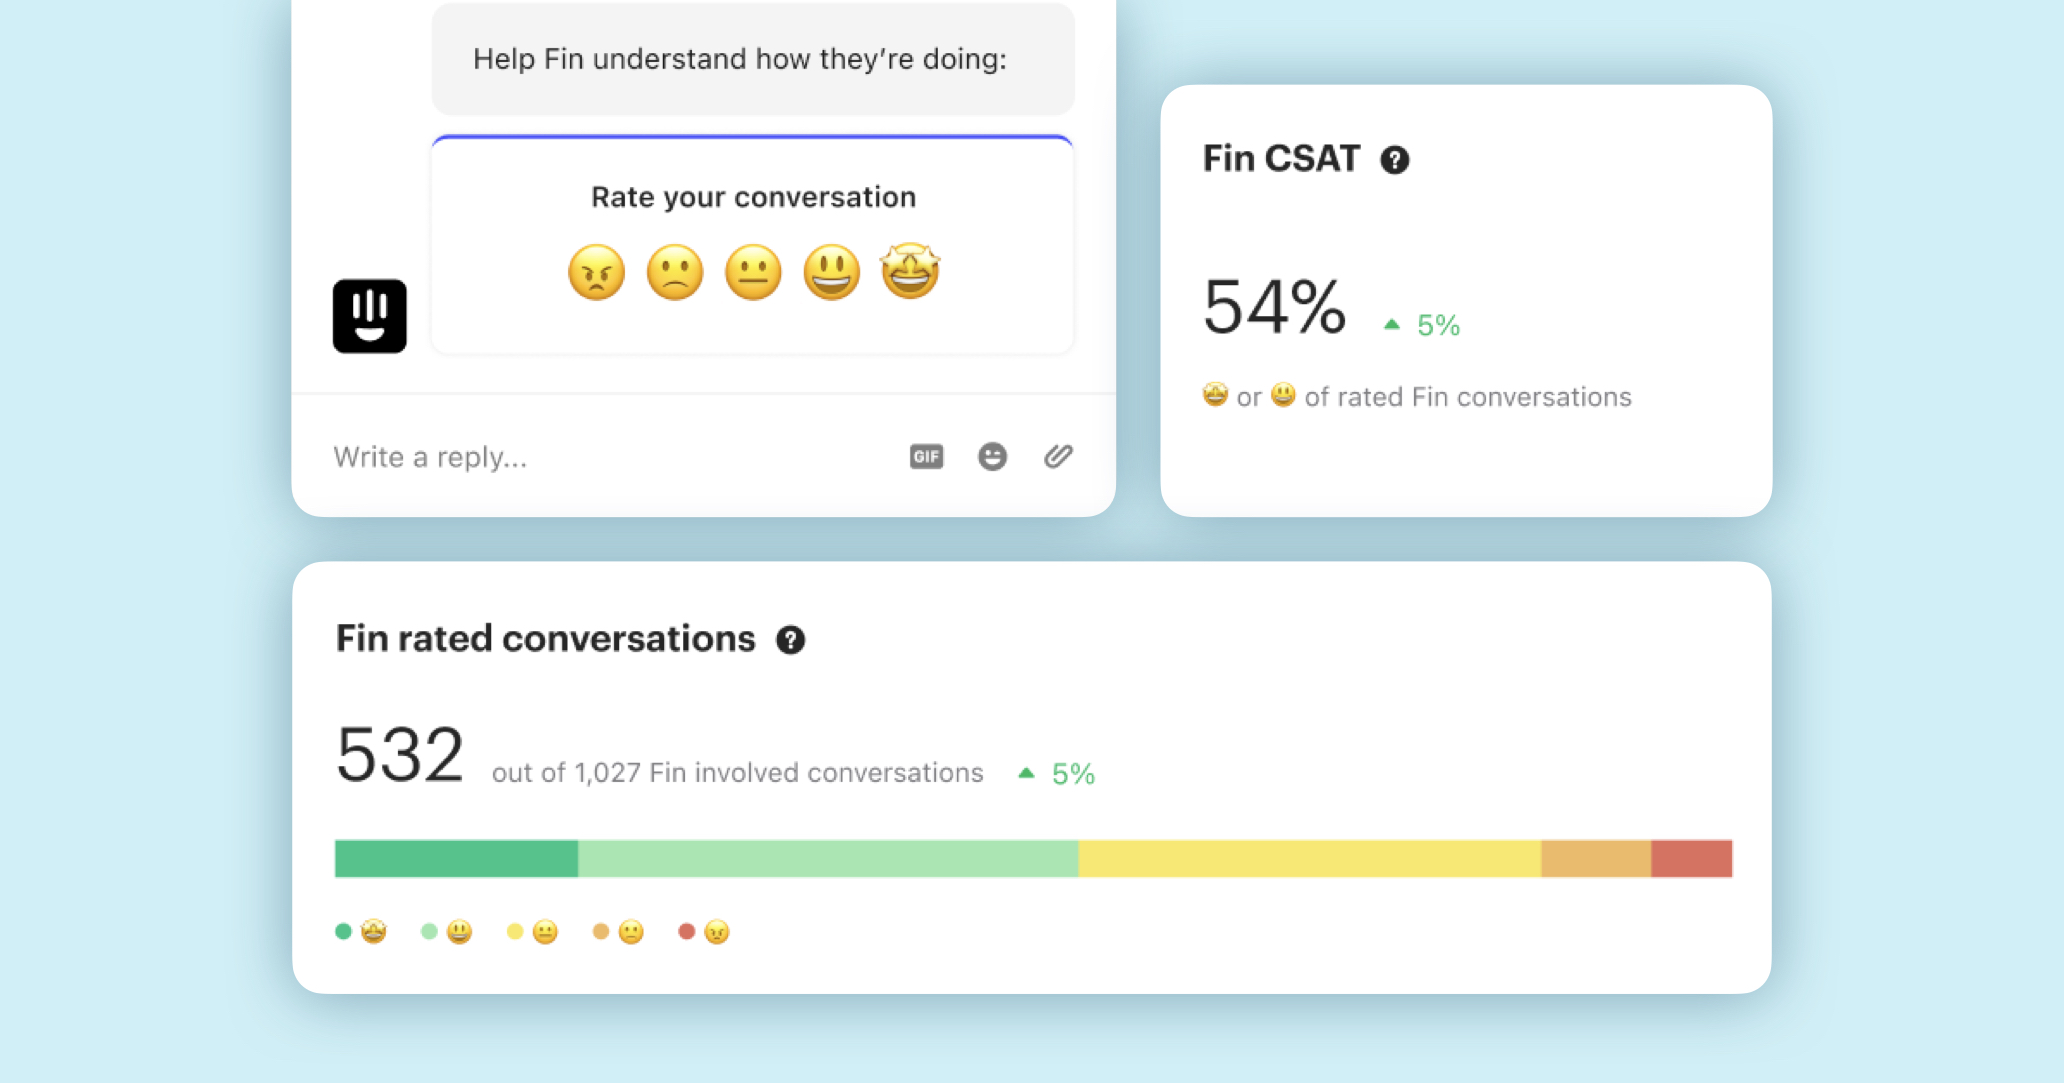The width and height of the screenshot is (2064, 1083).
Task: Choose the neutral face rating emoji
Action: (753, 272)
